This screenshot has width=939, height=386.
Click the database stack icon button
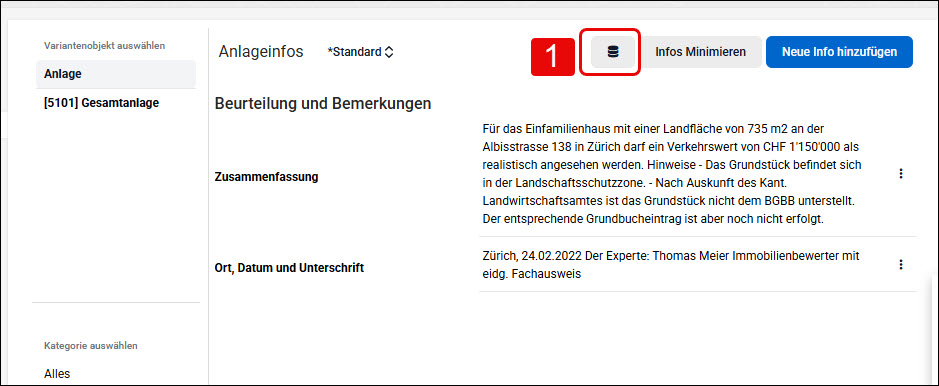613,52
